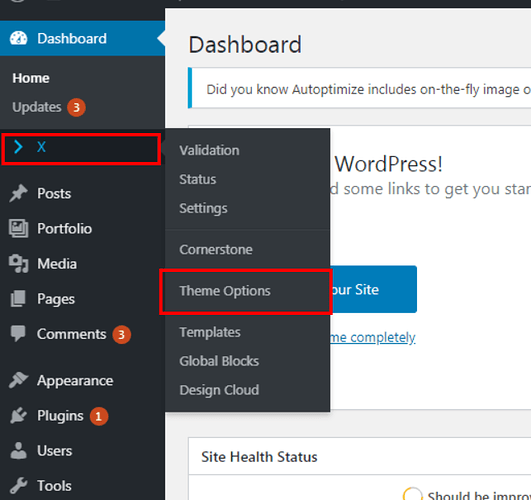The width and height of the screenshot is (531, 500).
Task: Open the Posts menu
Action: tap(54, 193)
